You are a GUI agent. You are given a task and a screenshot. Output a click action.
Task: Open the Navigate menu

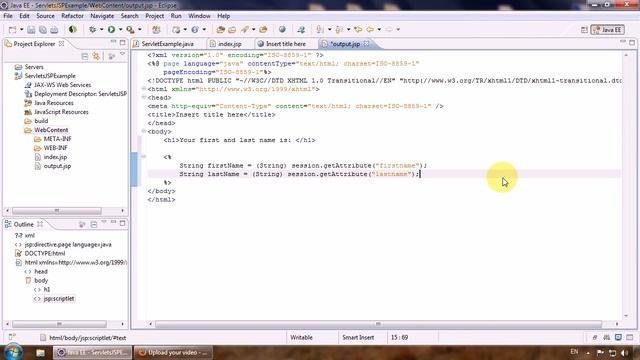[x=102, y=16]
